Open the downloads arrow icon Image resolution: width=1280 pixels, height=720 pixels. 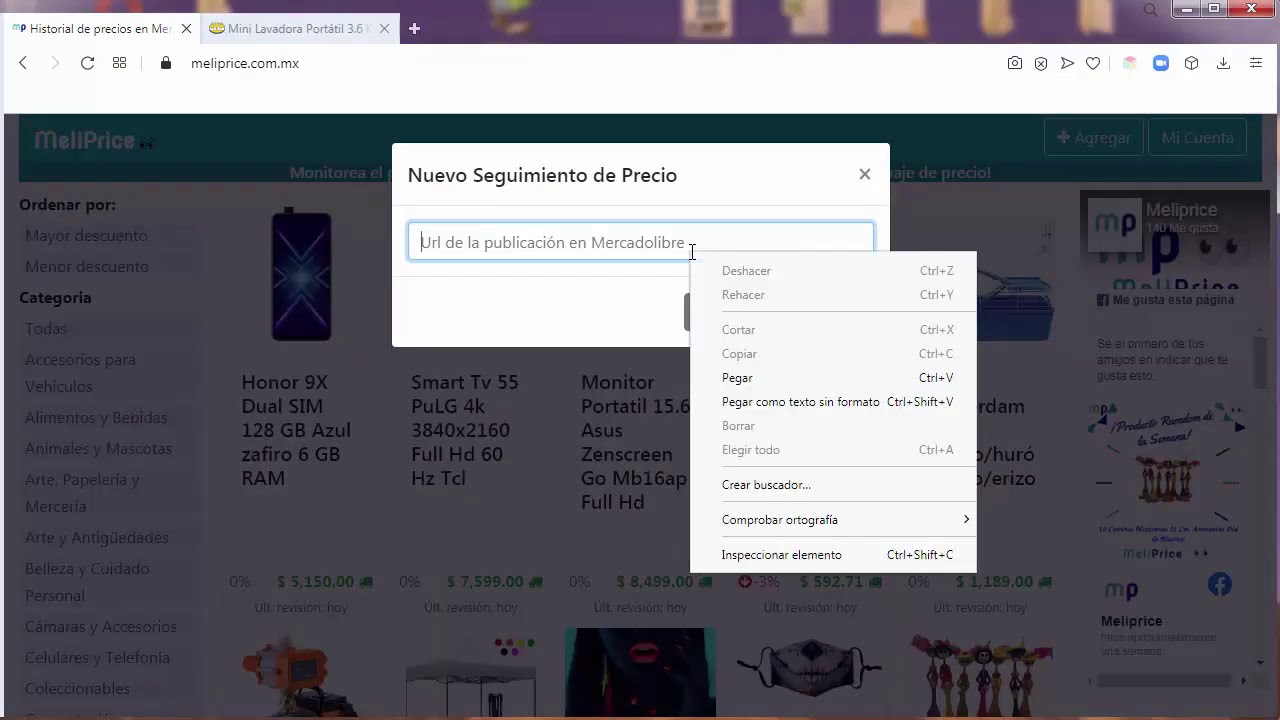(1223, 63)
